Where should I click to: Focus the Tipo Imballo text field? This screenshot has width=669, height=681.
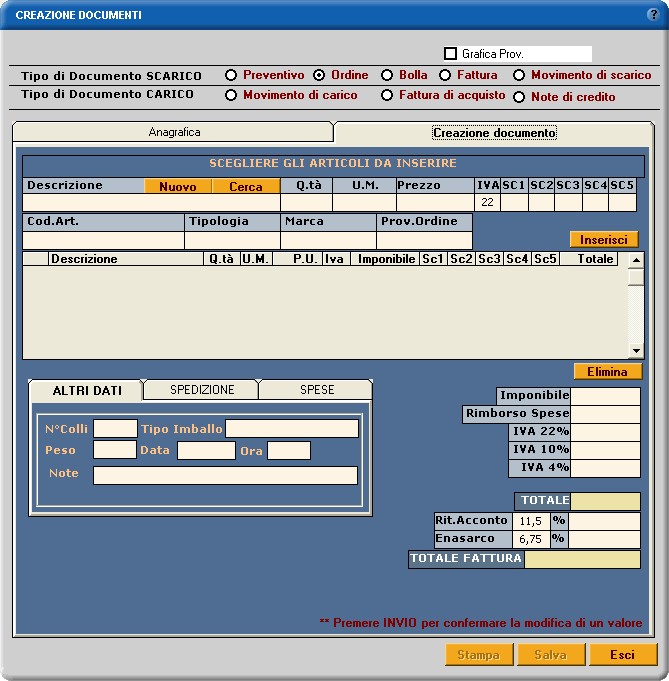tap(291, 429)
